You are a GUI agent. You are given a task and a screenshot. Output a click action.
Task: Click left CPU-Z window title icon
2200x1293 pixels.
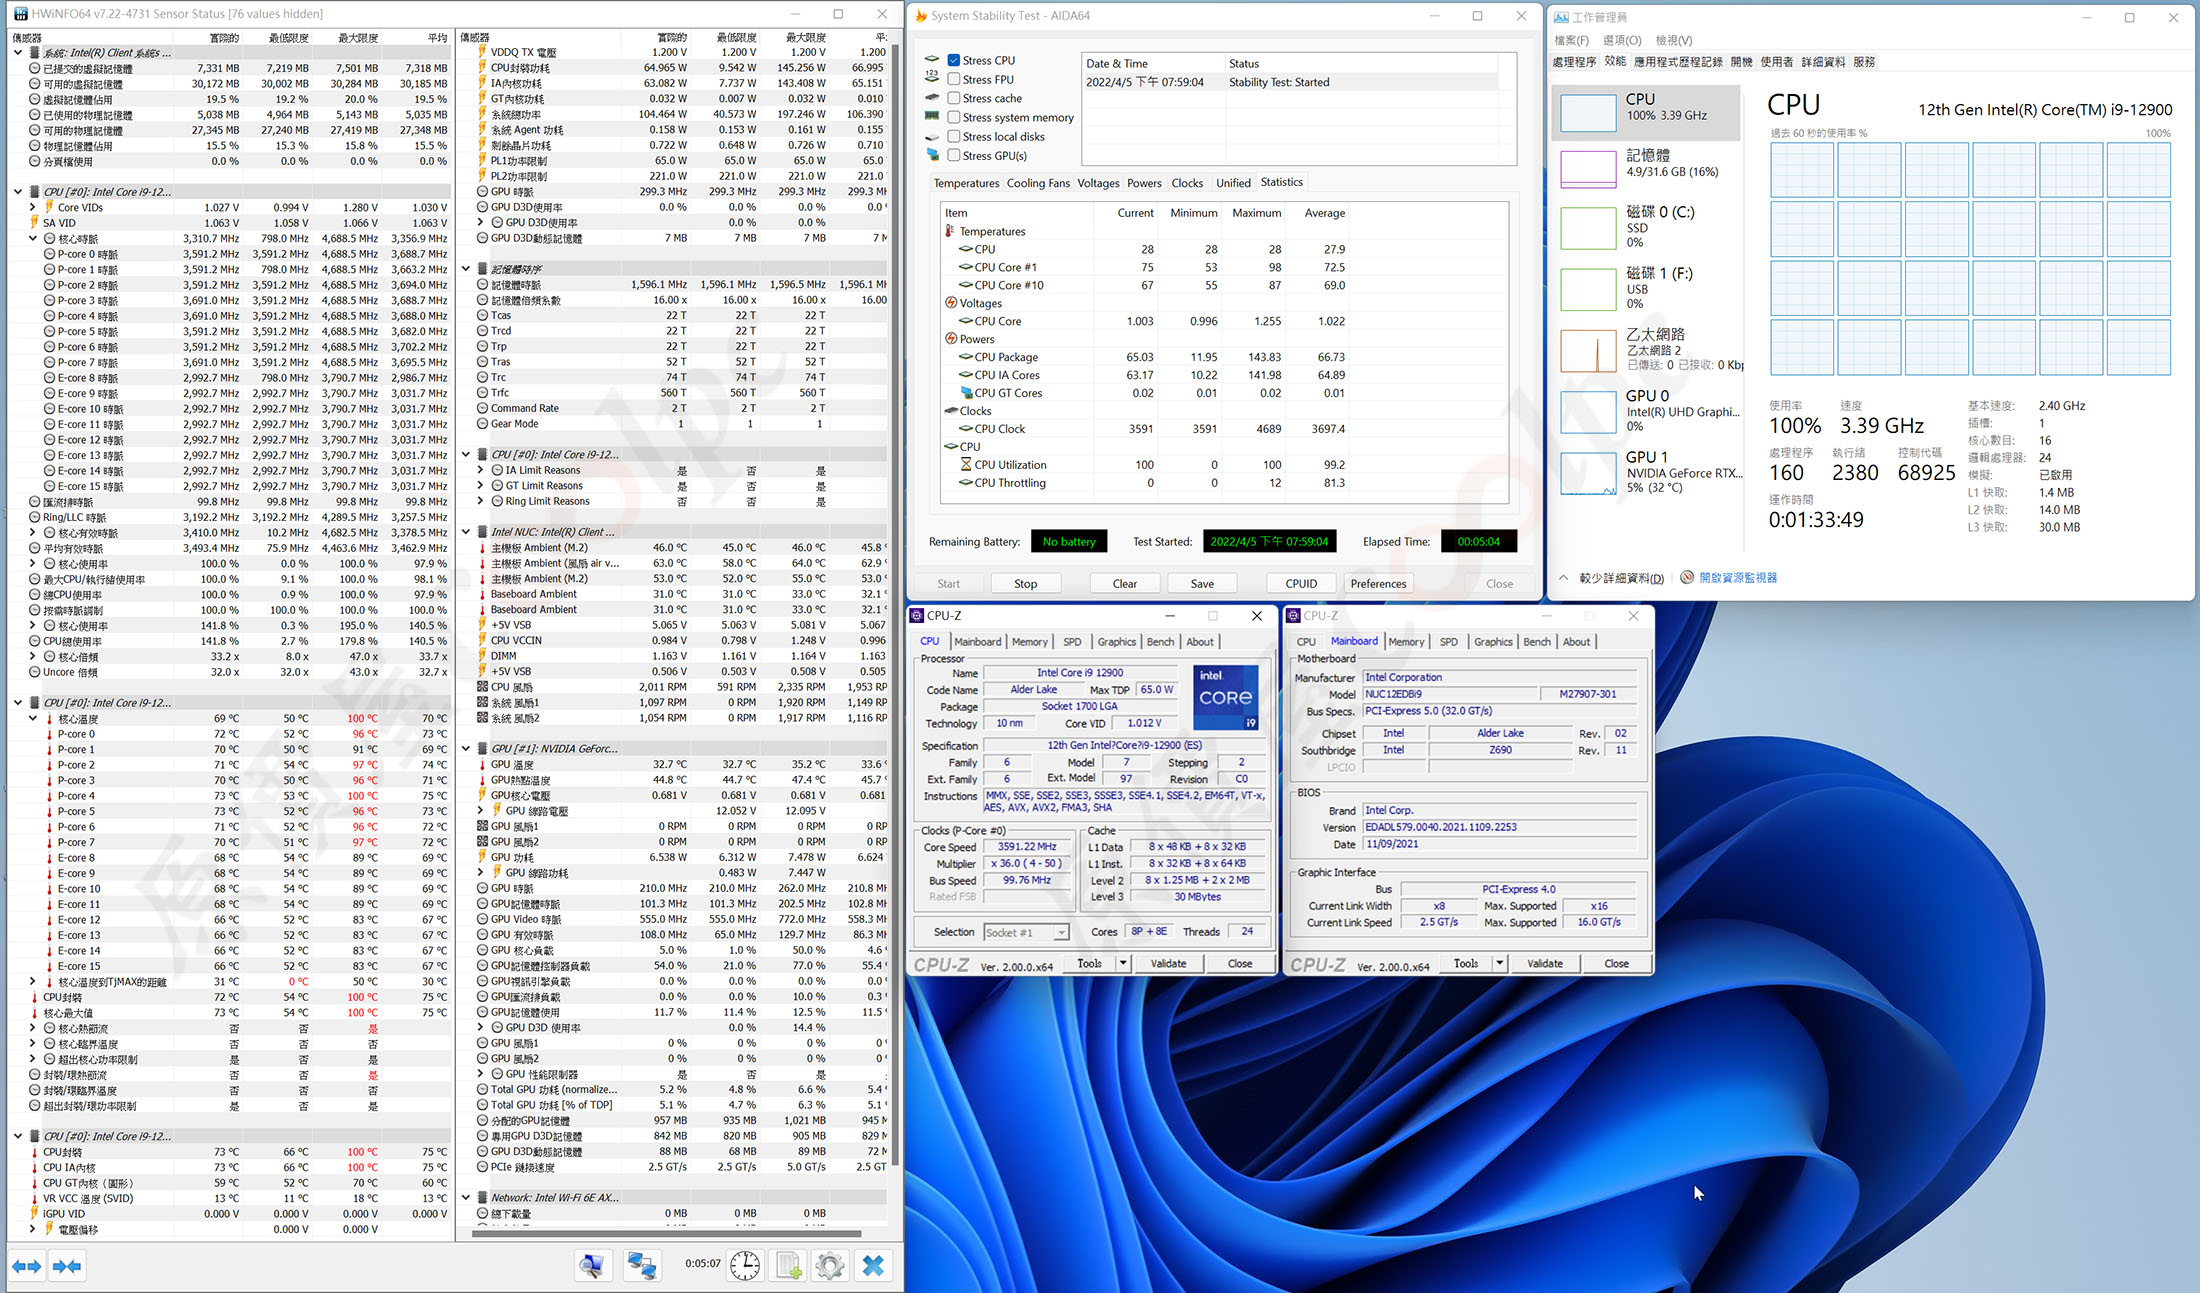[917, 615]
